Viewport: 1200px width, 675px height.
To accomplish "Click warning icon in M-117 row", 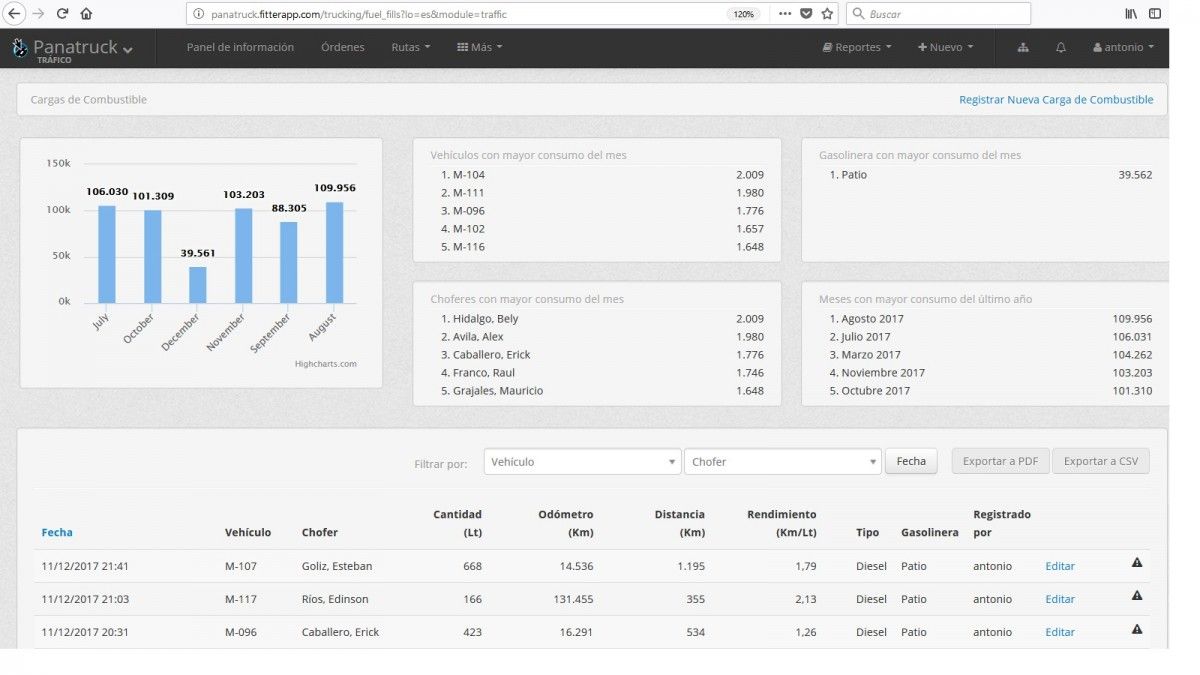I will (1137, 596).
